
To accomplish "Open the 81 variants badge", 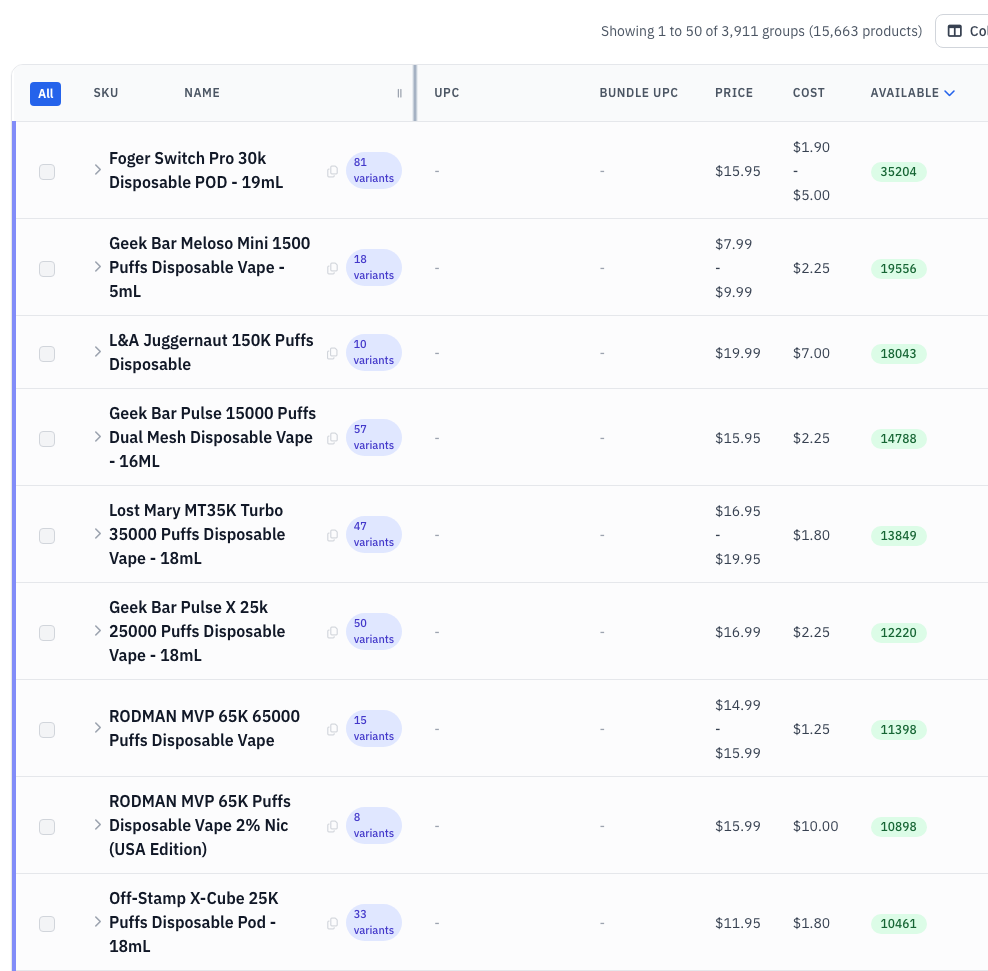I will 374,170.
